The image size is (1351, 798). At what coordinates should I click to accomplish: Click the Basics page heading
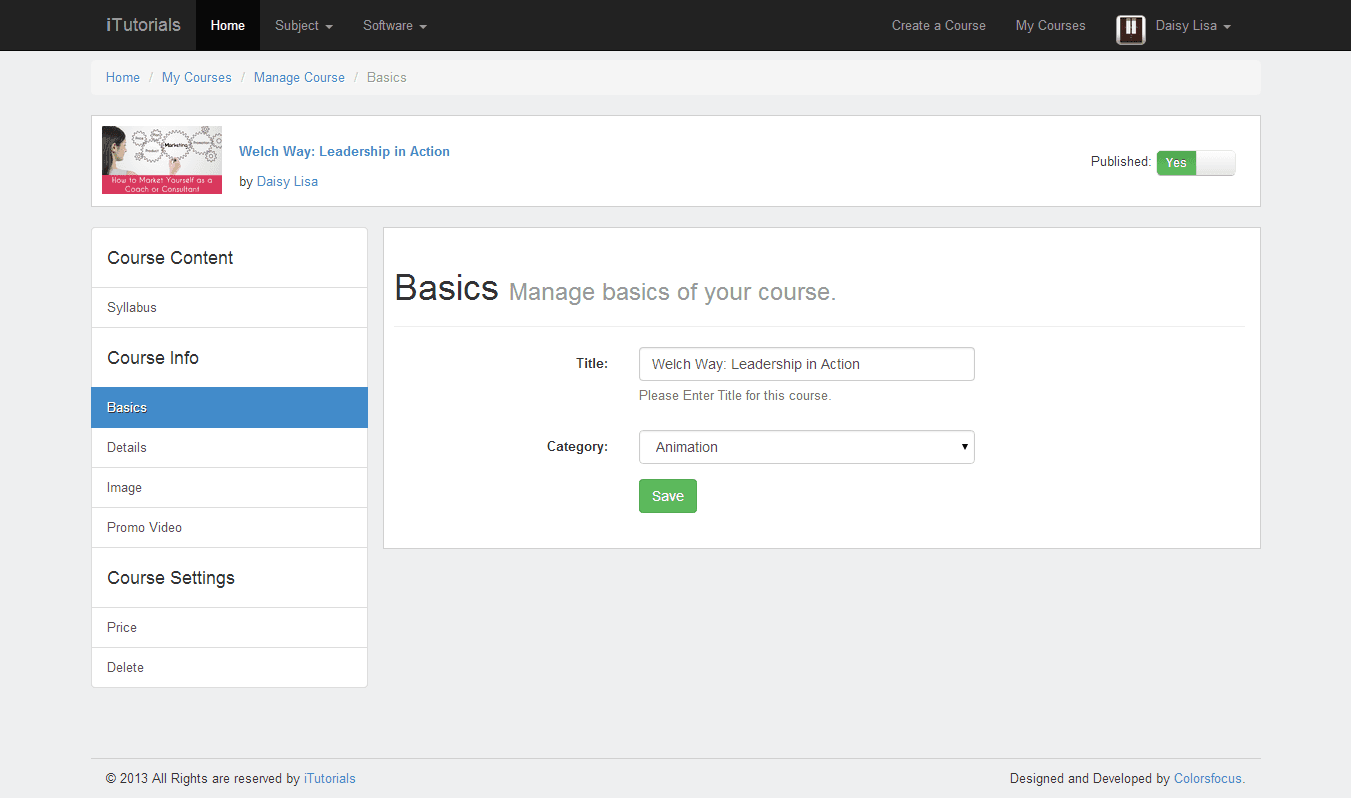coord(446,288)
